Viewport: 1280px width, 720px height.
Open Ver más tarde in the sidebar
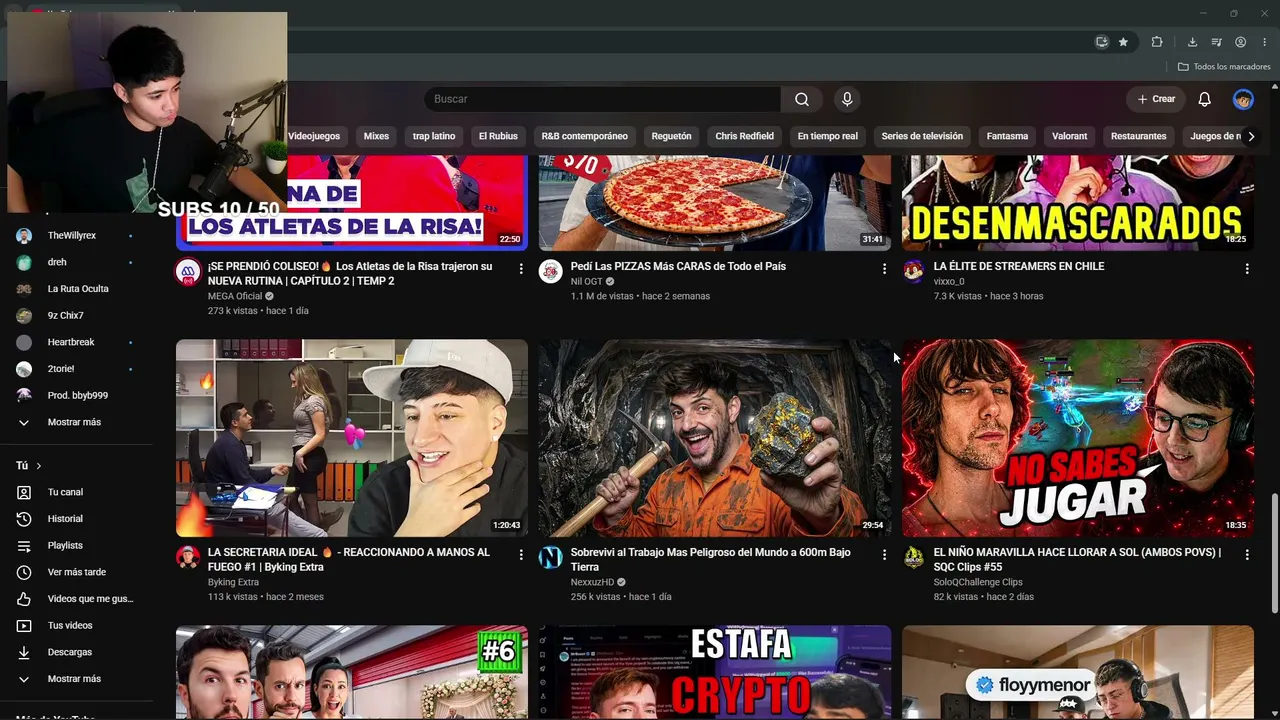coord(76,572)
